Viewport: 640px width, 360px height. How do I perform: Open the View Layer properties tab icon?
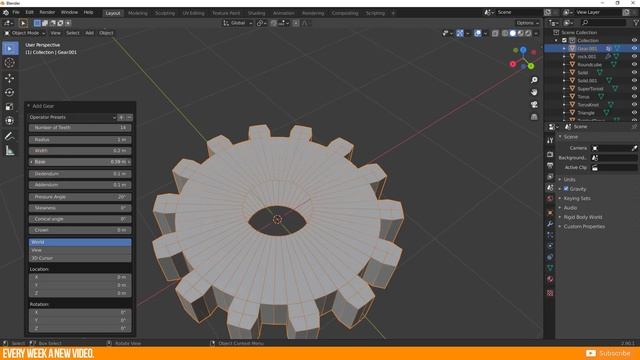(550, 177)
